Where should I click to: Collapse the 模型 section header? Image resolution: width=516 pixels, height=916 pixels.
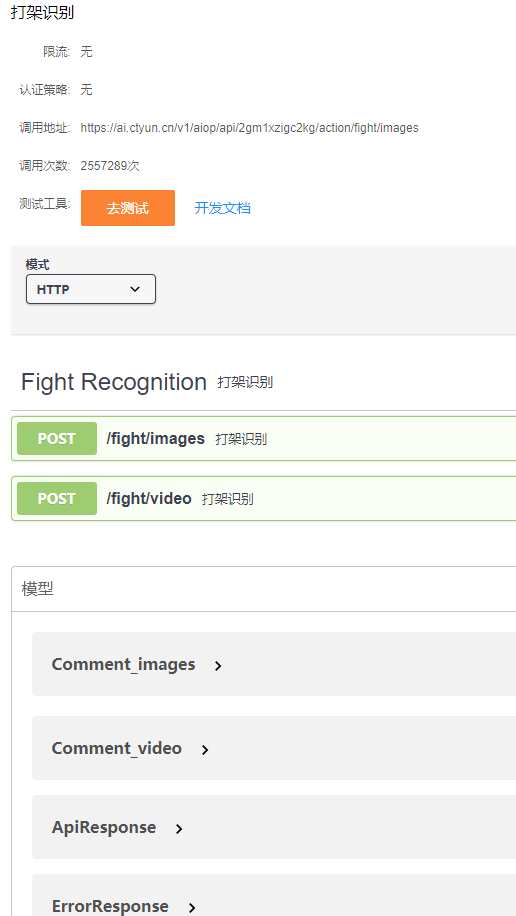(264, 589)
